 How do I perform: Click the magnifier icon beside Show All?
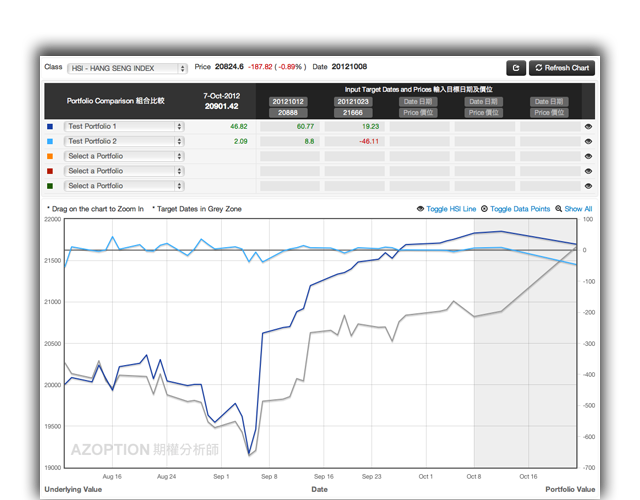pyautogui.click(x=559, y=209)
